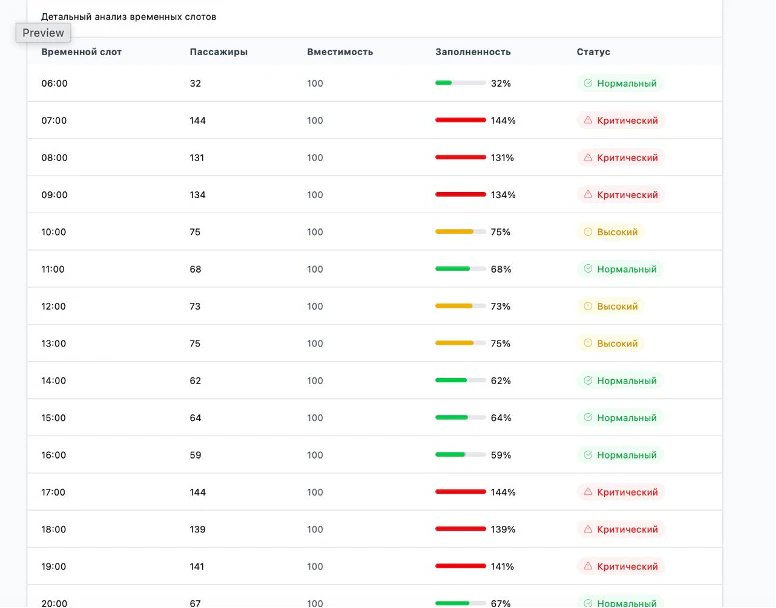Viewport: 776px width, 608px height.
Task: Click the Статус column header
Action: click(x=593, y=52)
